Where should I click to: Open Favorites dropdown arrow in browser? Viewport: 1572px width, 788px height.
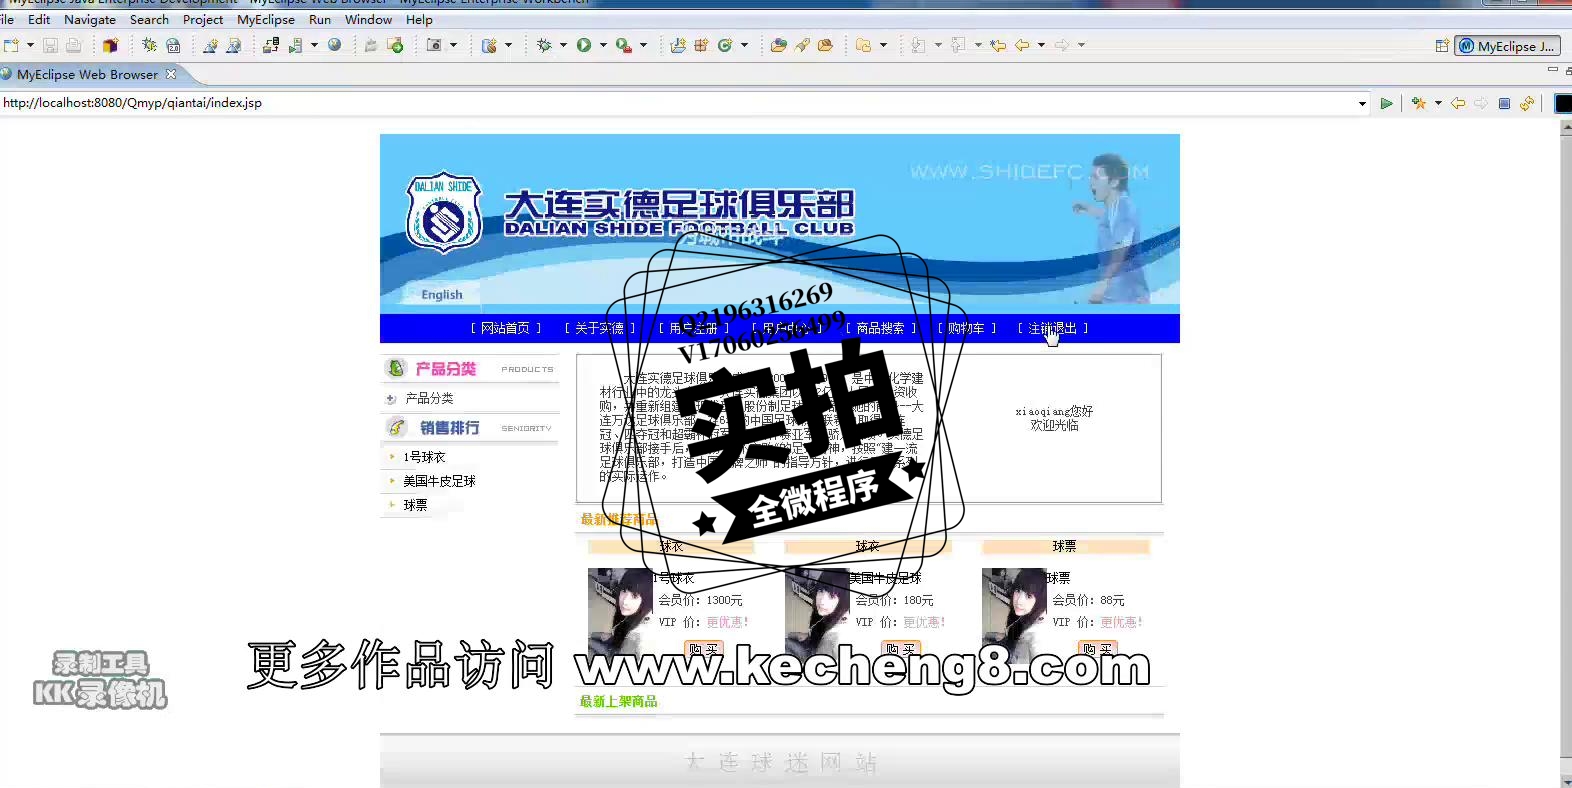[1438, 103]
